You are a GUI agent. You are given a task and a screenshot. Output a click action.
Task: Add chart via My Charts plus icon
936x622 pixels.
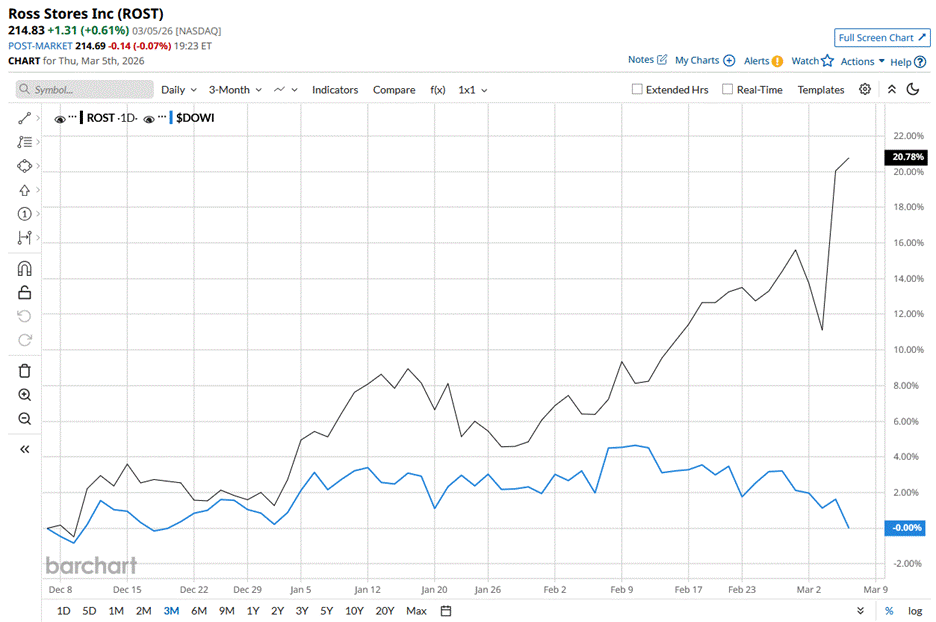(x=729, y=60)
